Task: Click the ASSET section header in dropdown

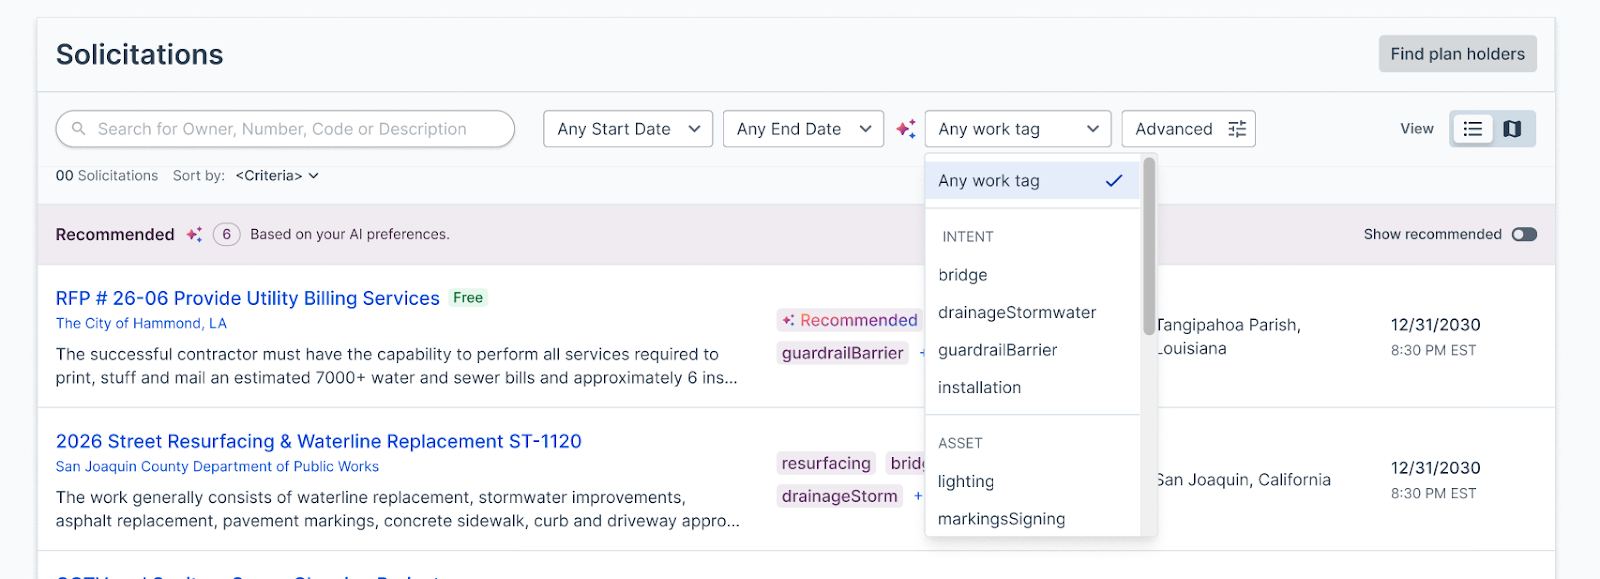Action: (960, 443)
